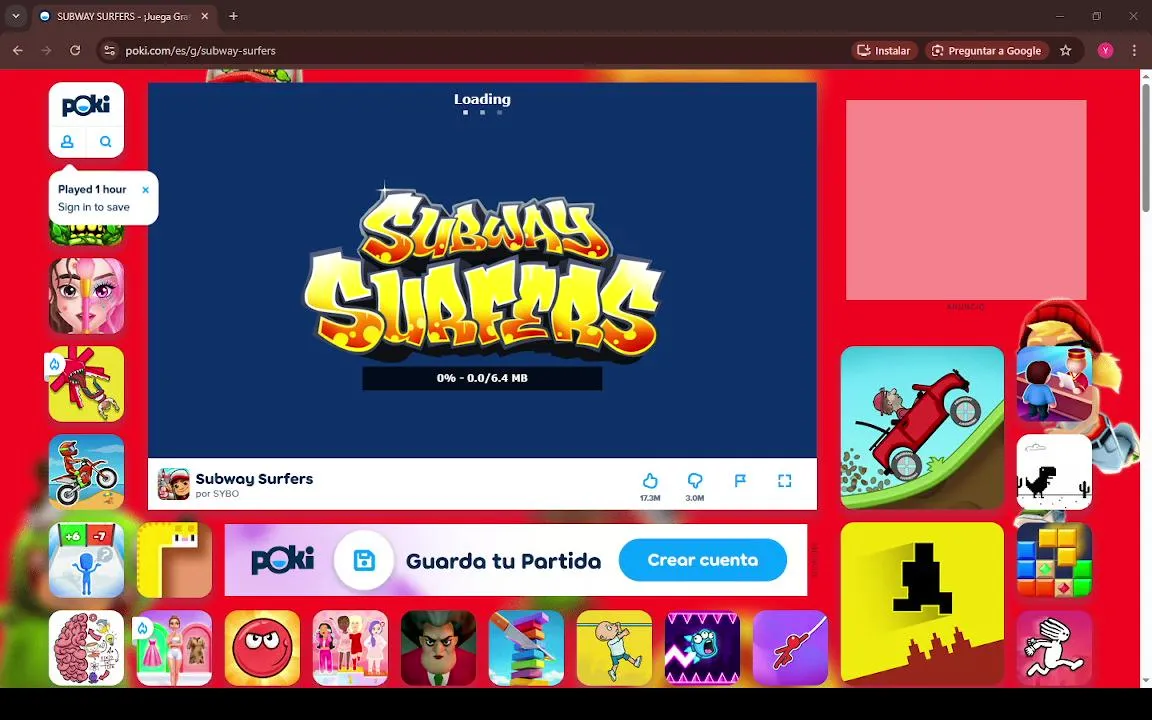Dismiss the 'Played 1 hour' tooltip

click(x=145, y=190)
